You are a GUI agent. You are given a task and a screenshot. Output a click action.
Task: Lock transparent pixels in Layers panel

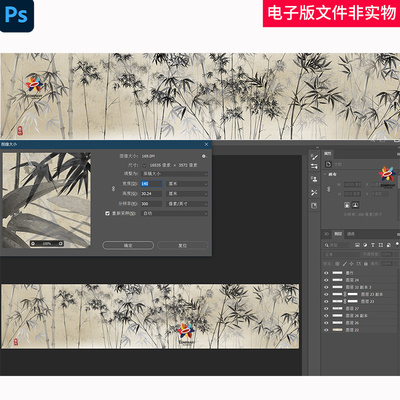click(x=337, y=264)
